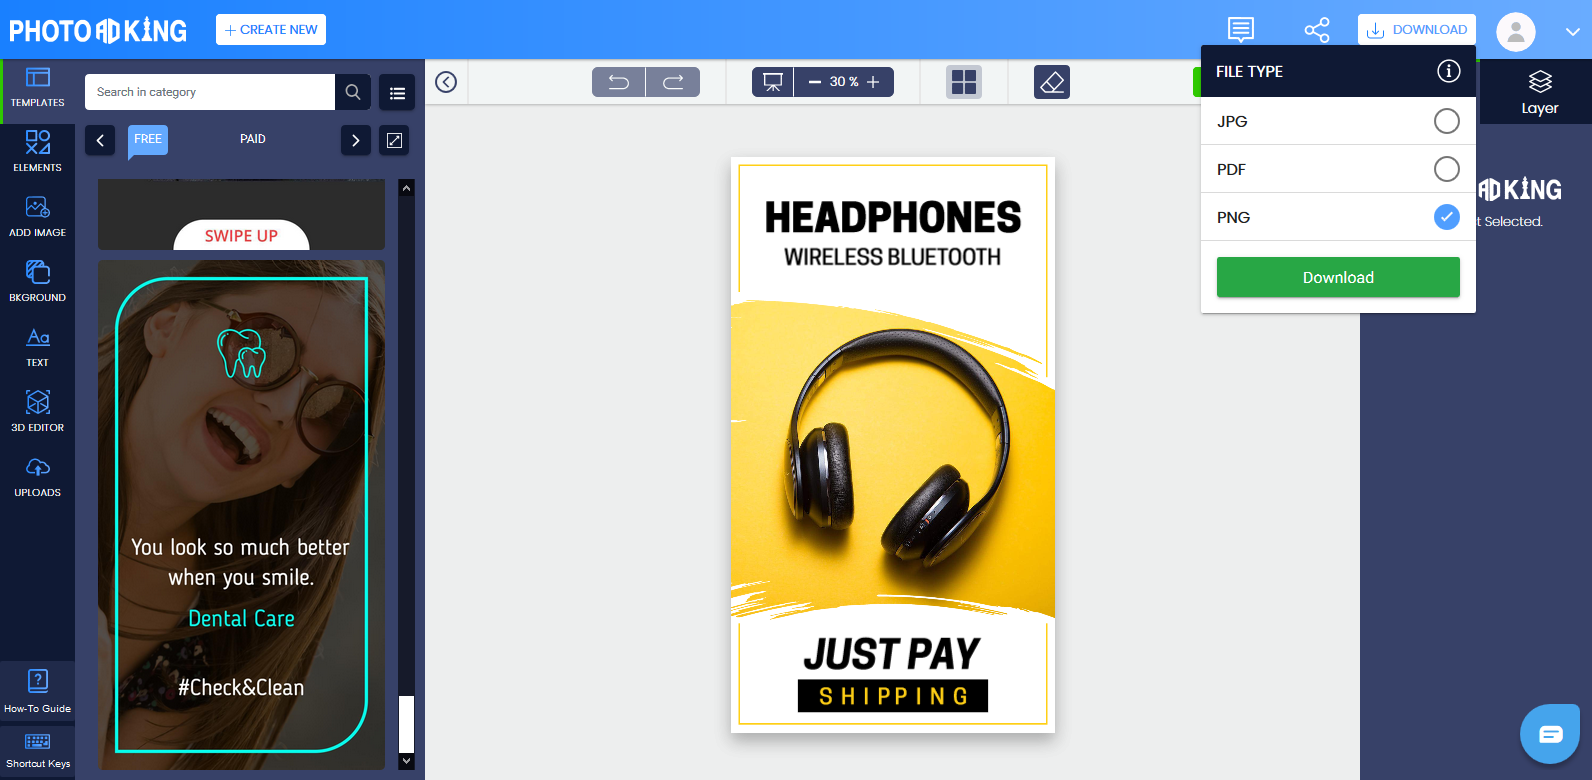1592x780 pixels.
Task: Click the file type info icon
Action: coord(1448,71)
